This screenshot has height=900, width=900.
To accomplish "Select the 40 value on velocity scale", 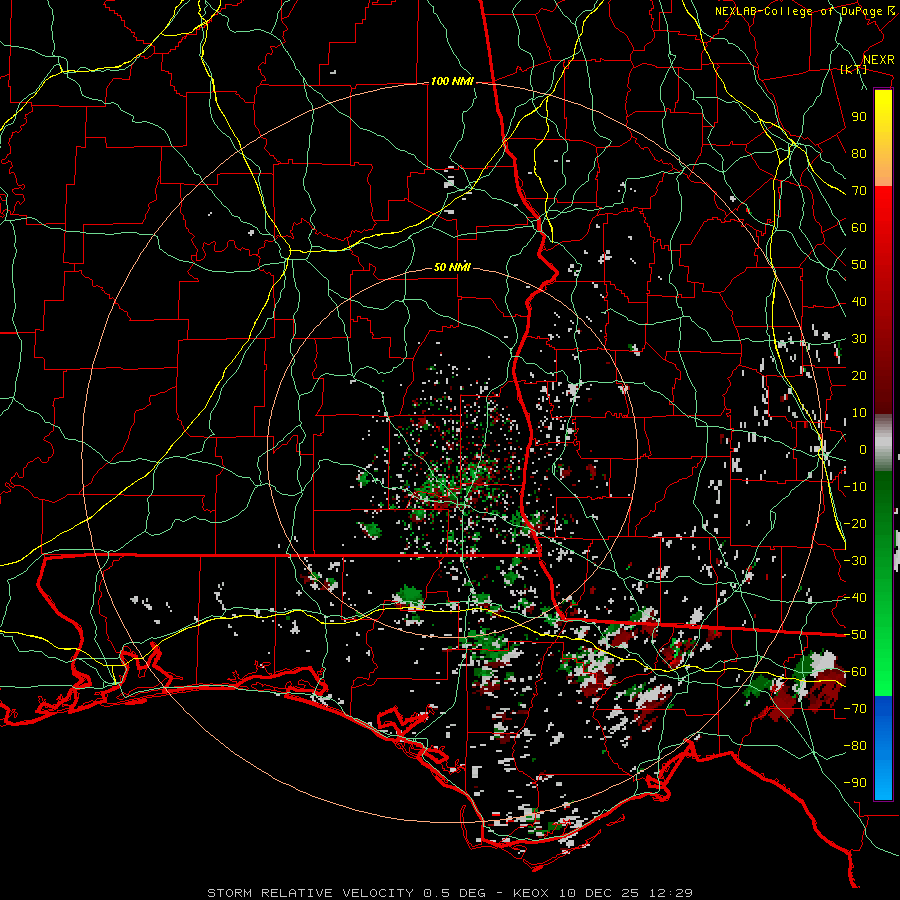I will tap(859, 302).
